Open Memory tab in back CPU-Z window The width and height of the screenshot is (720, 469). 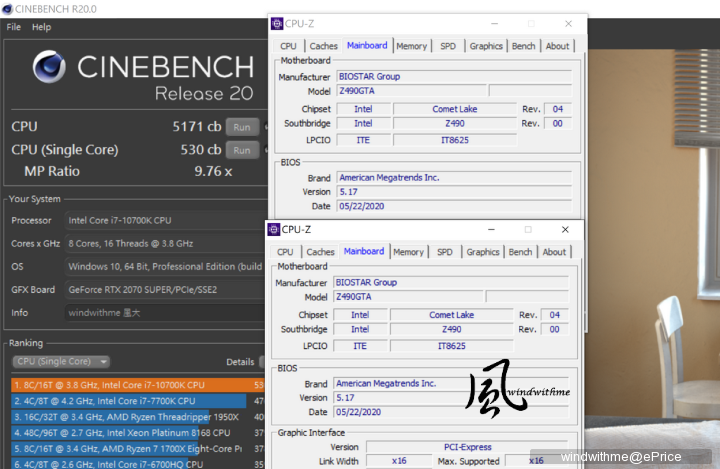pos(411,46)
